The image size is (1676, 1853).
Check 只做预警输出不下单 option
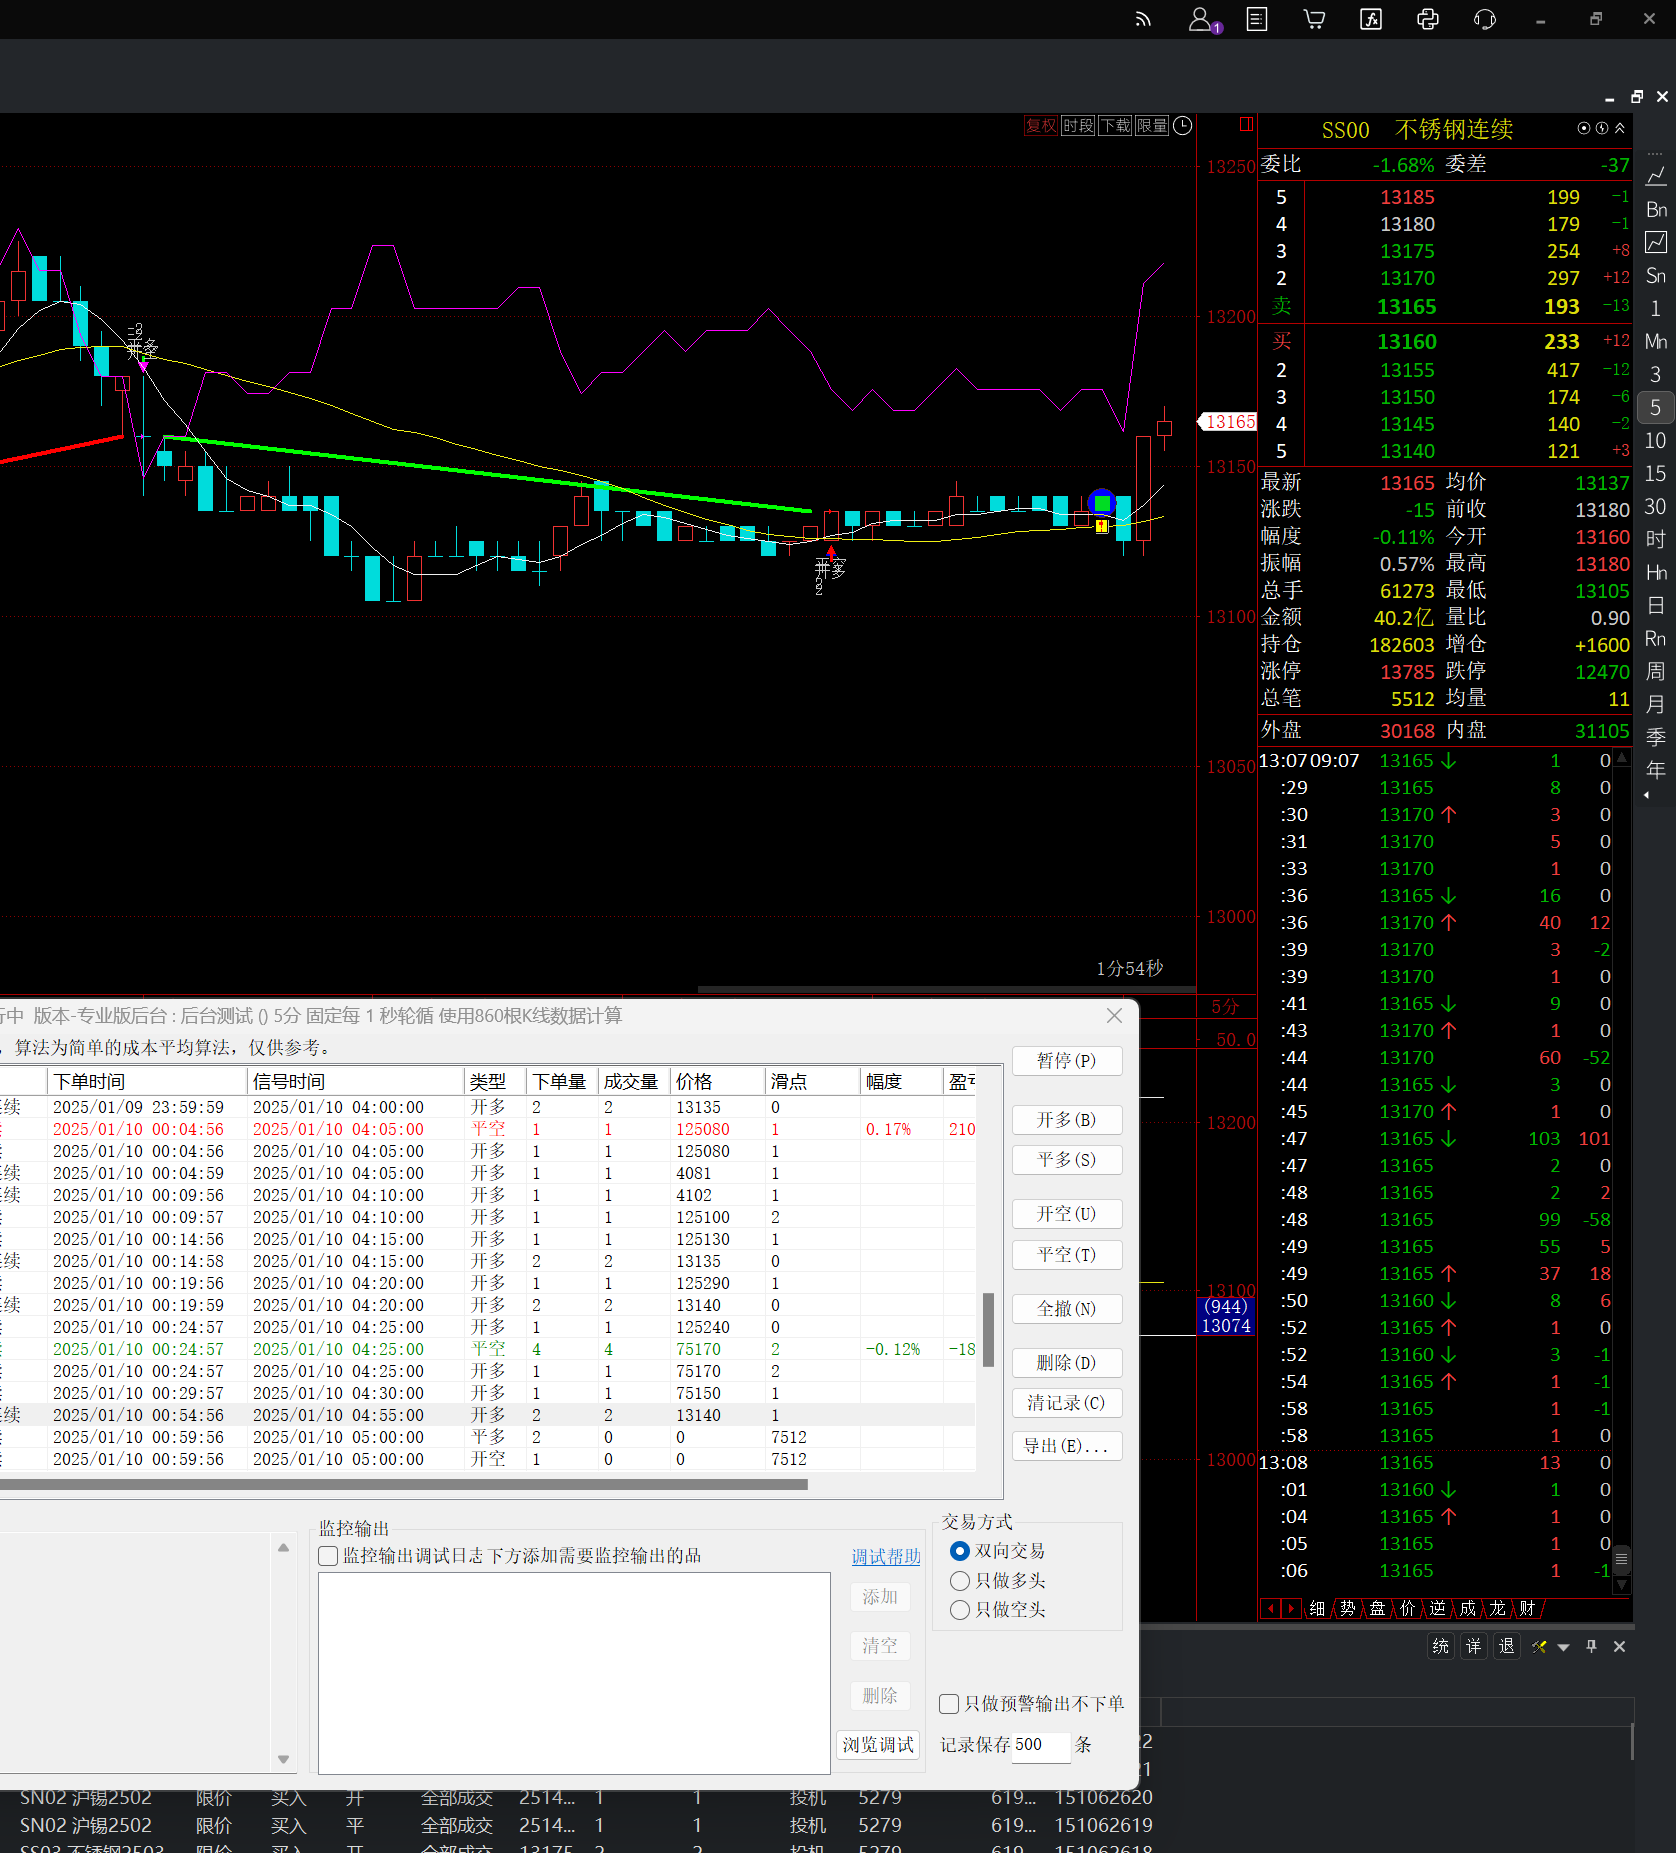point(949,1704)
